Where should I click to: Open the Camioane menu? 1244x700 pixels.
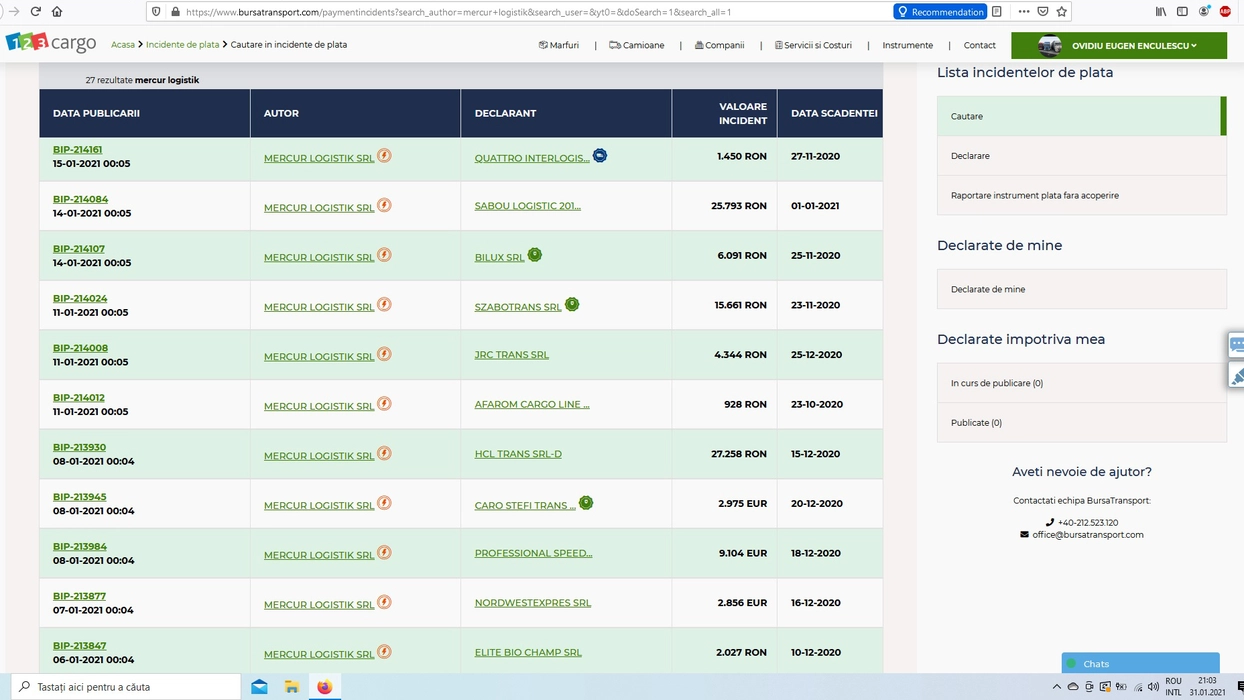point(637,45)
